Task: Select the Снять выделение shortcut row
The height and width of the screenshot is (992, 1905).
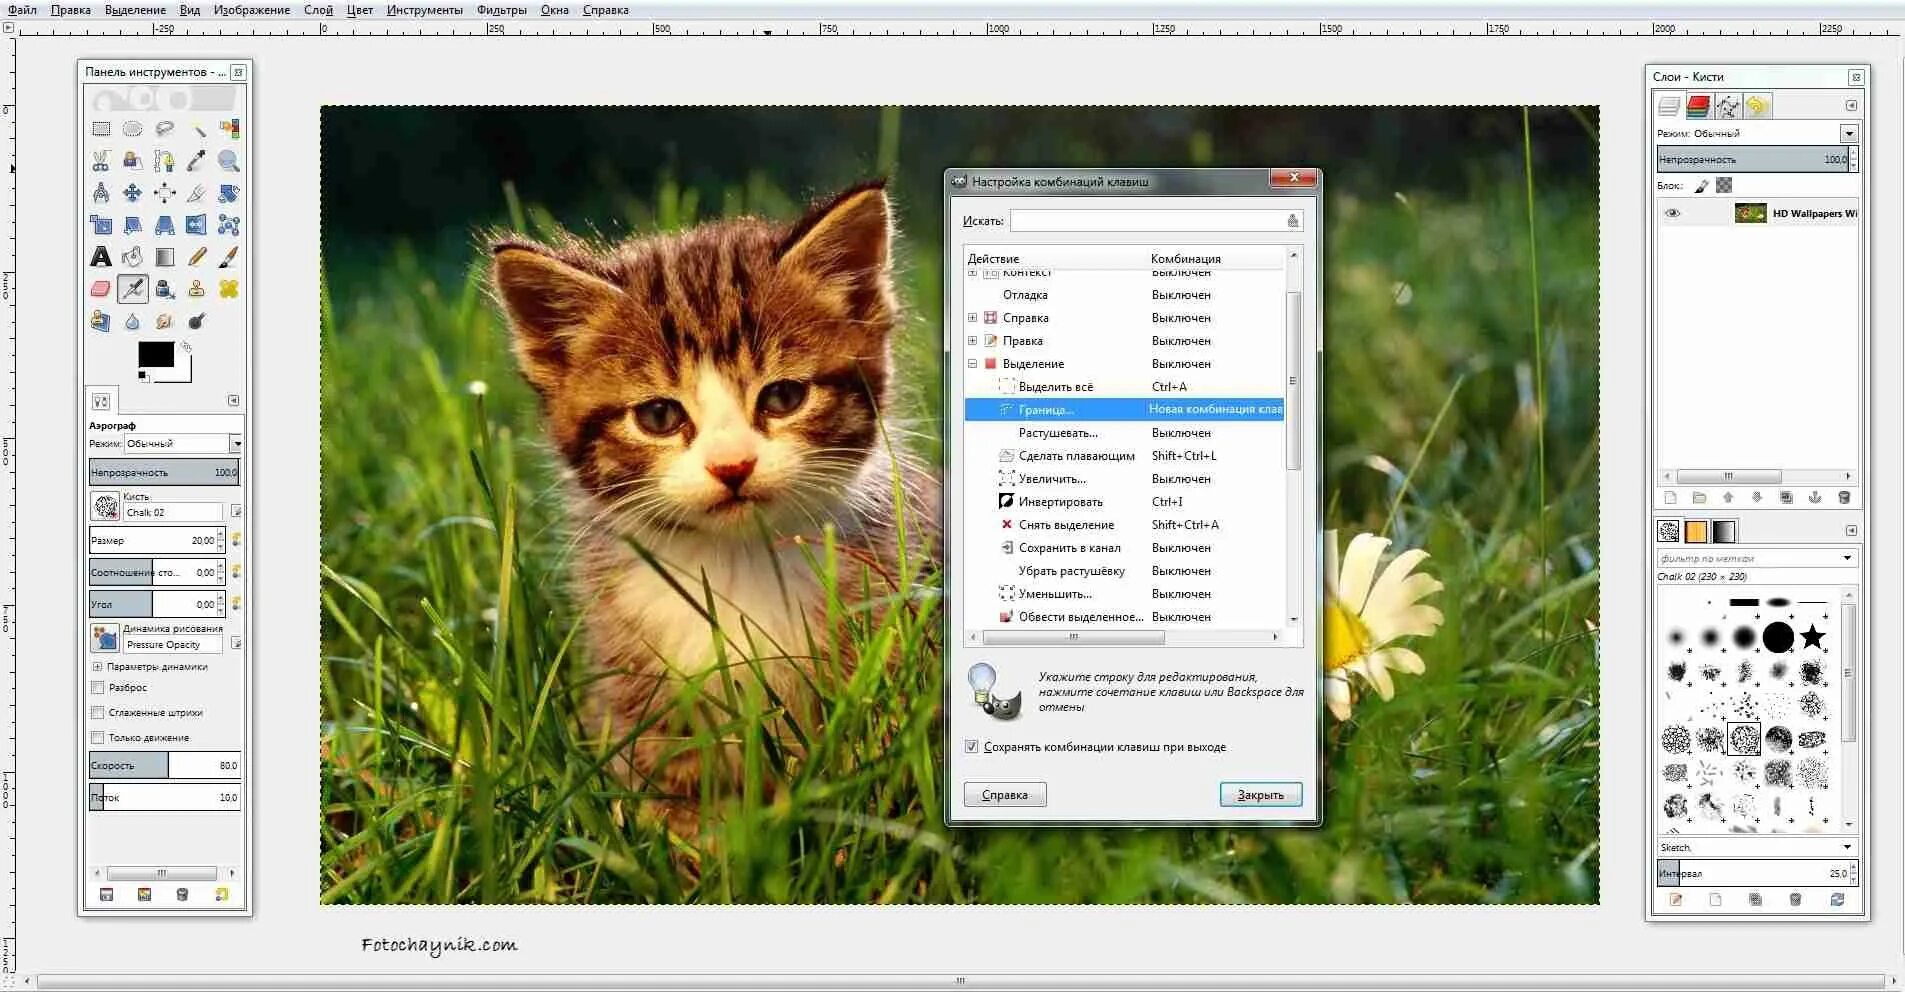Action: [1124, 525]
